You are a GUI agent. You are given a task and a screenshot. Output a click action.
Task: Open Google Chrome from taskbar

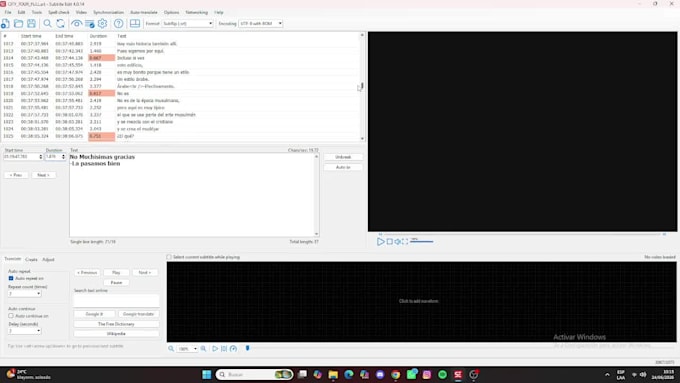pyautogui.click(x=396, y=374)
